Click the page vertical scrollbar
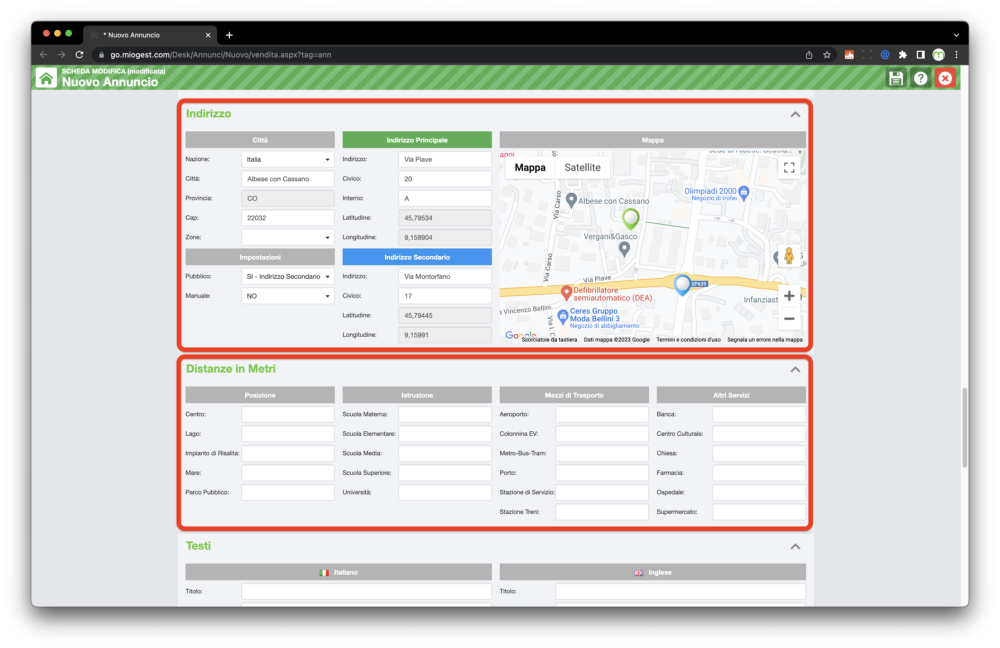The width and height of the screenshot is (1000, 648). click(964, 427)
